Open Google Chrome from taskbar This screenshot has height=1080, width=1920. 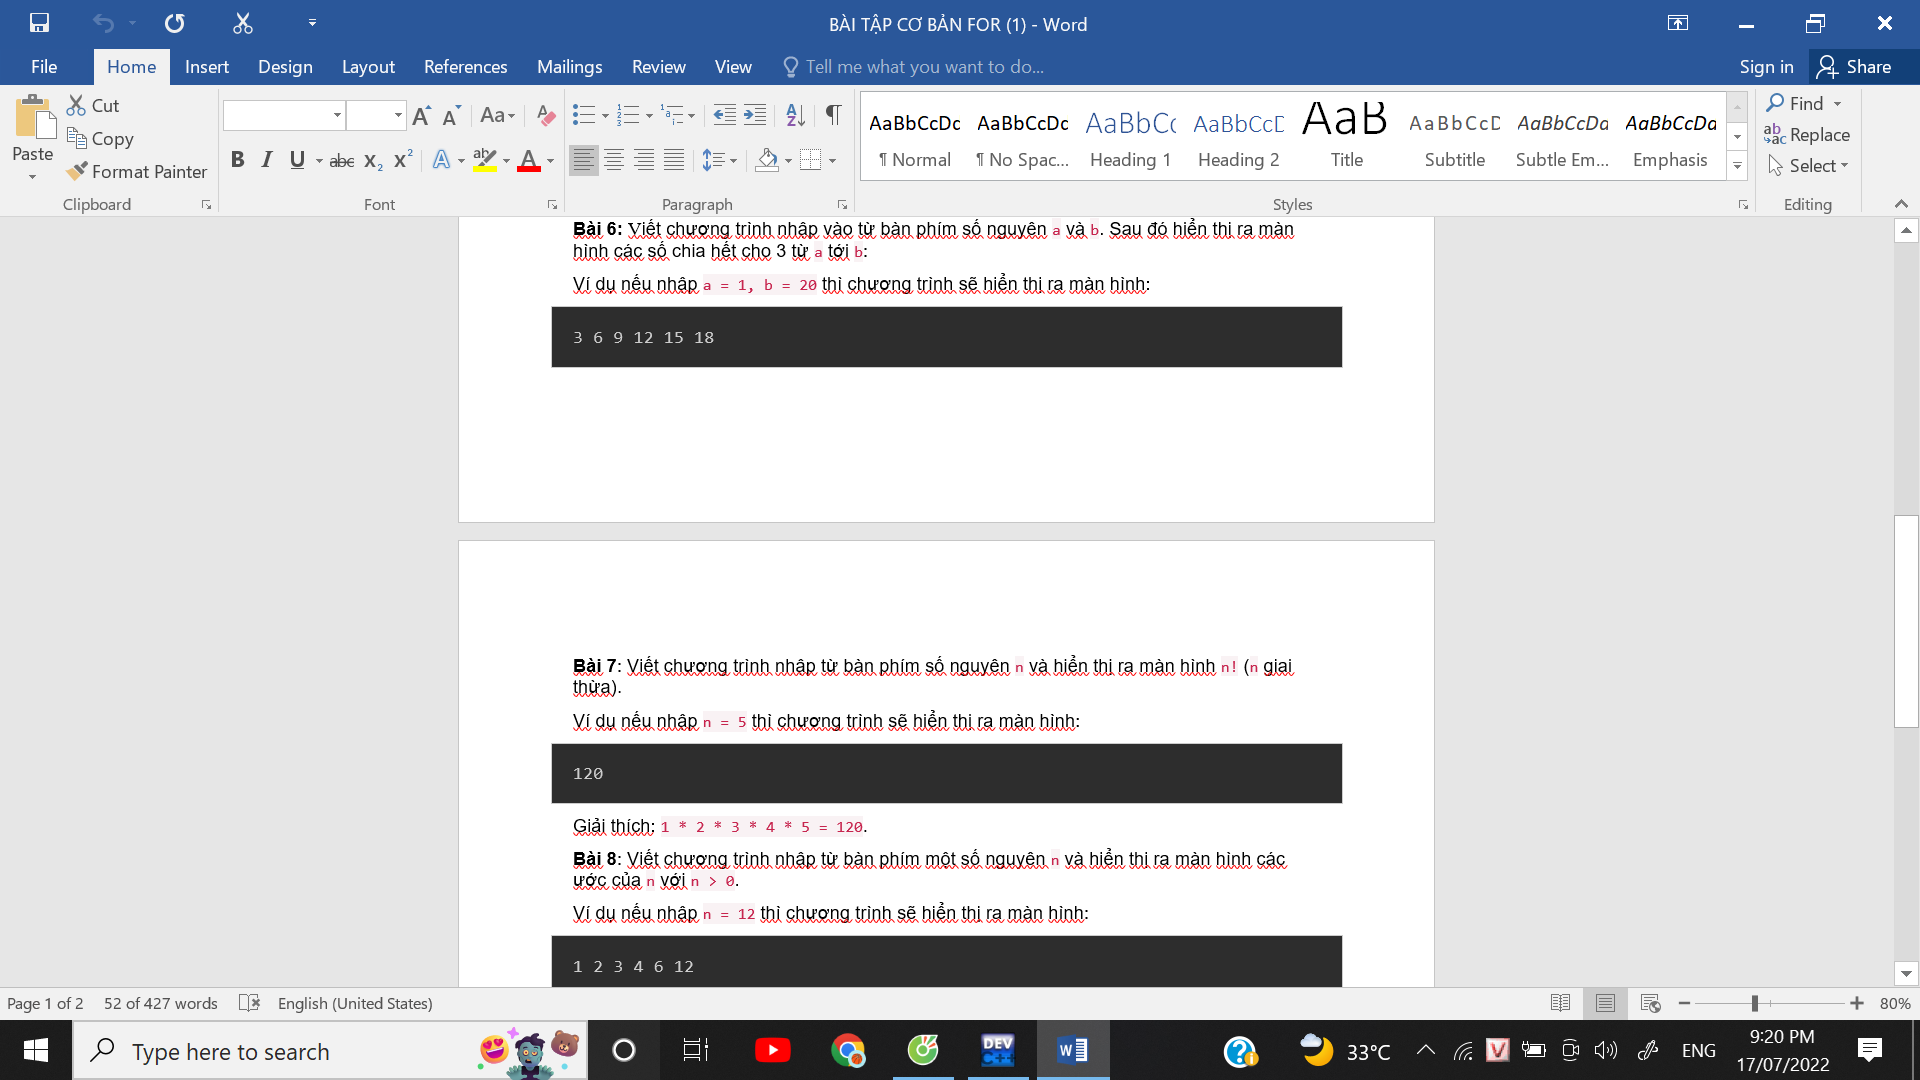(x=848, y=1050)
